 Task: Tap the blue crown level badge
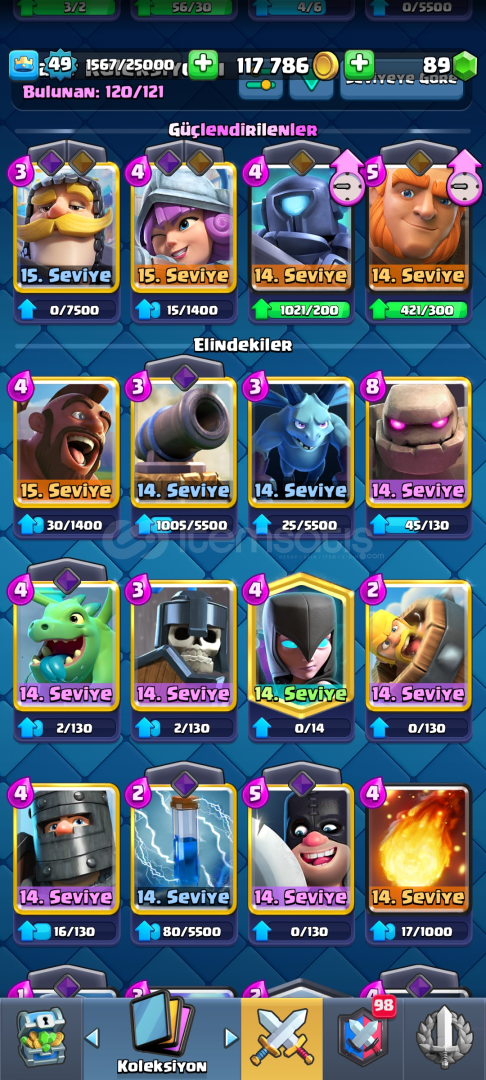[23, 66]
